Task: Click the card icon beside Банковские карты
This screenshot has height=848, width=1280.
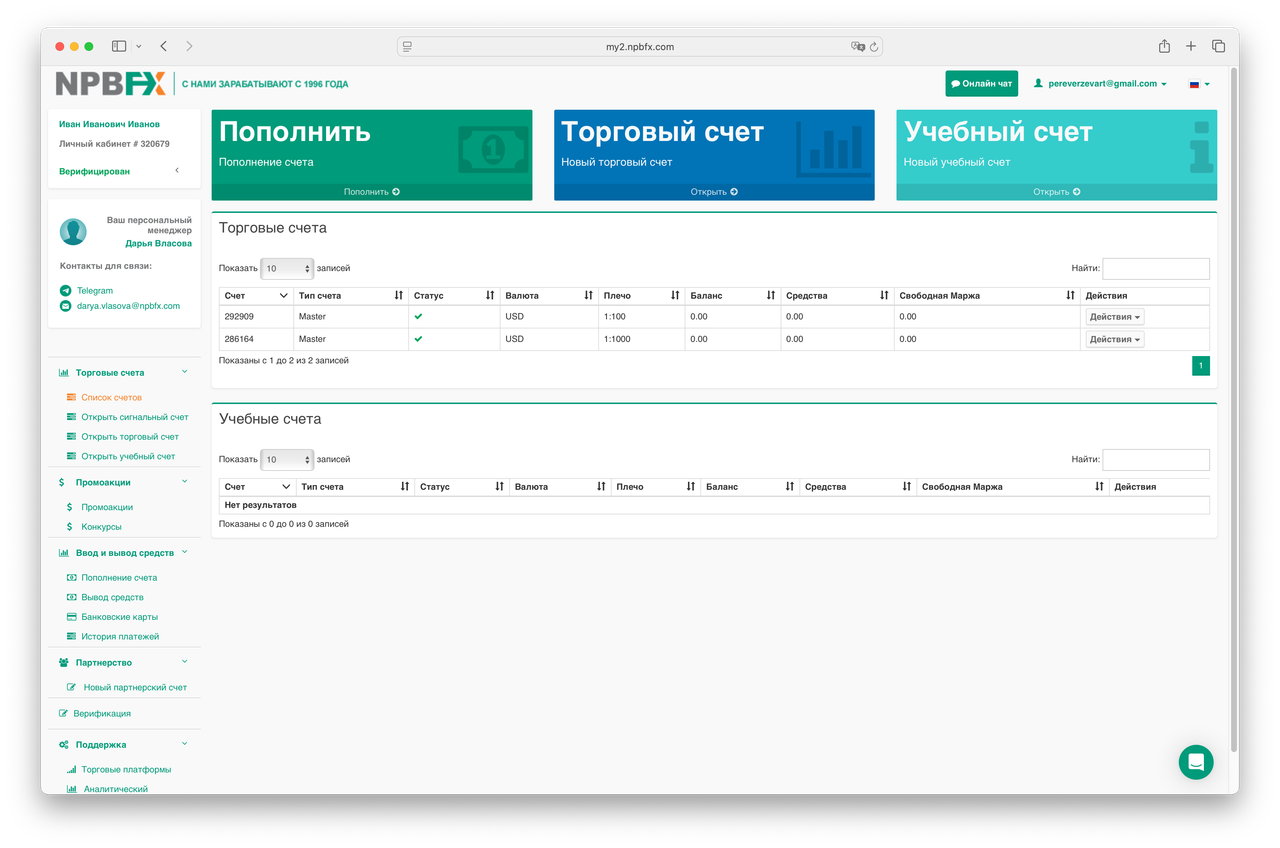Action: click(71, 617)
